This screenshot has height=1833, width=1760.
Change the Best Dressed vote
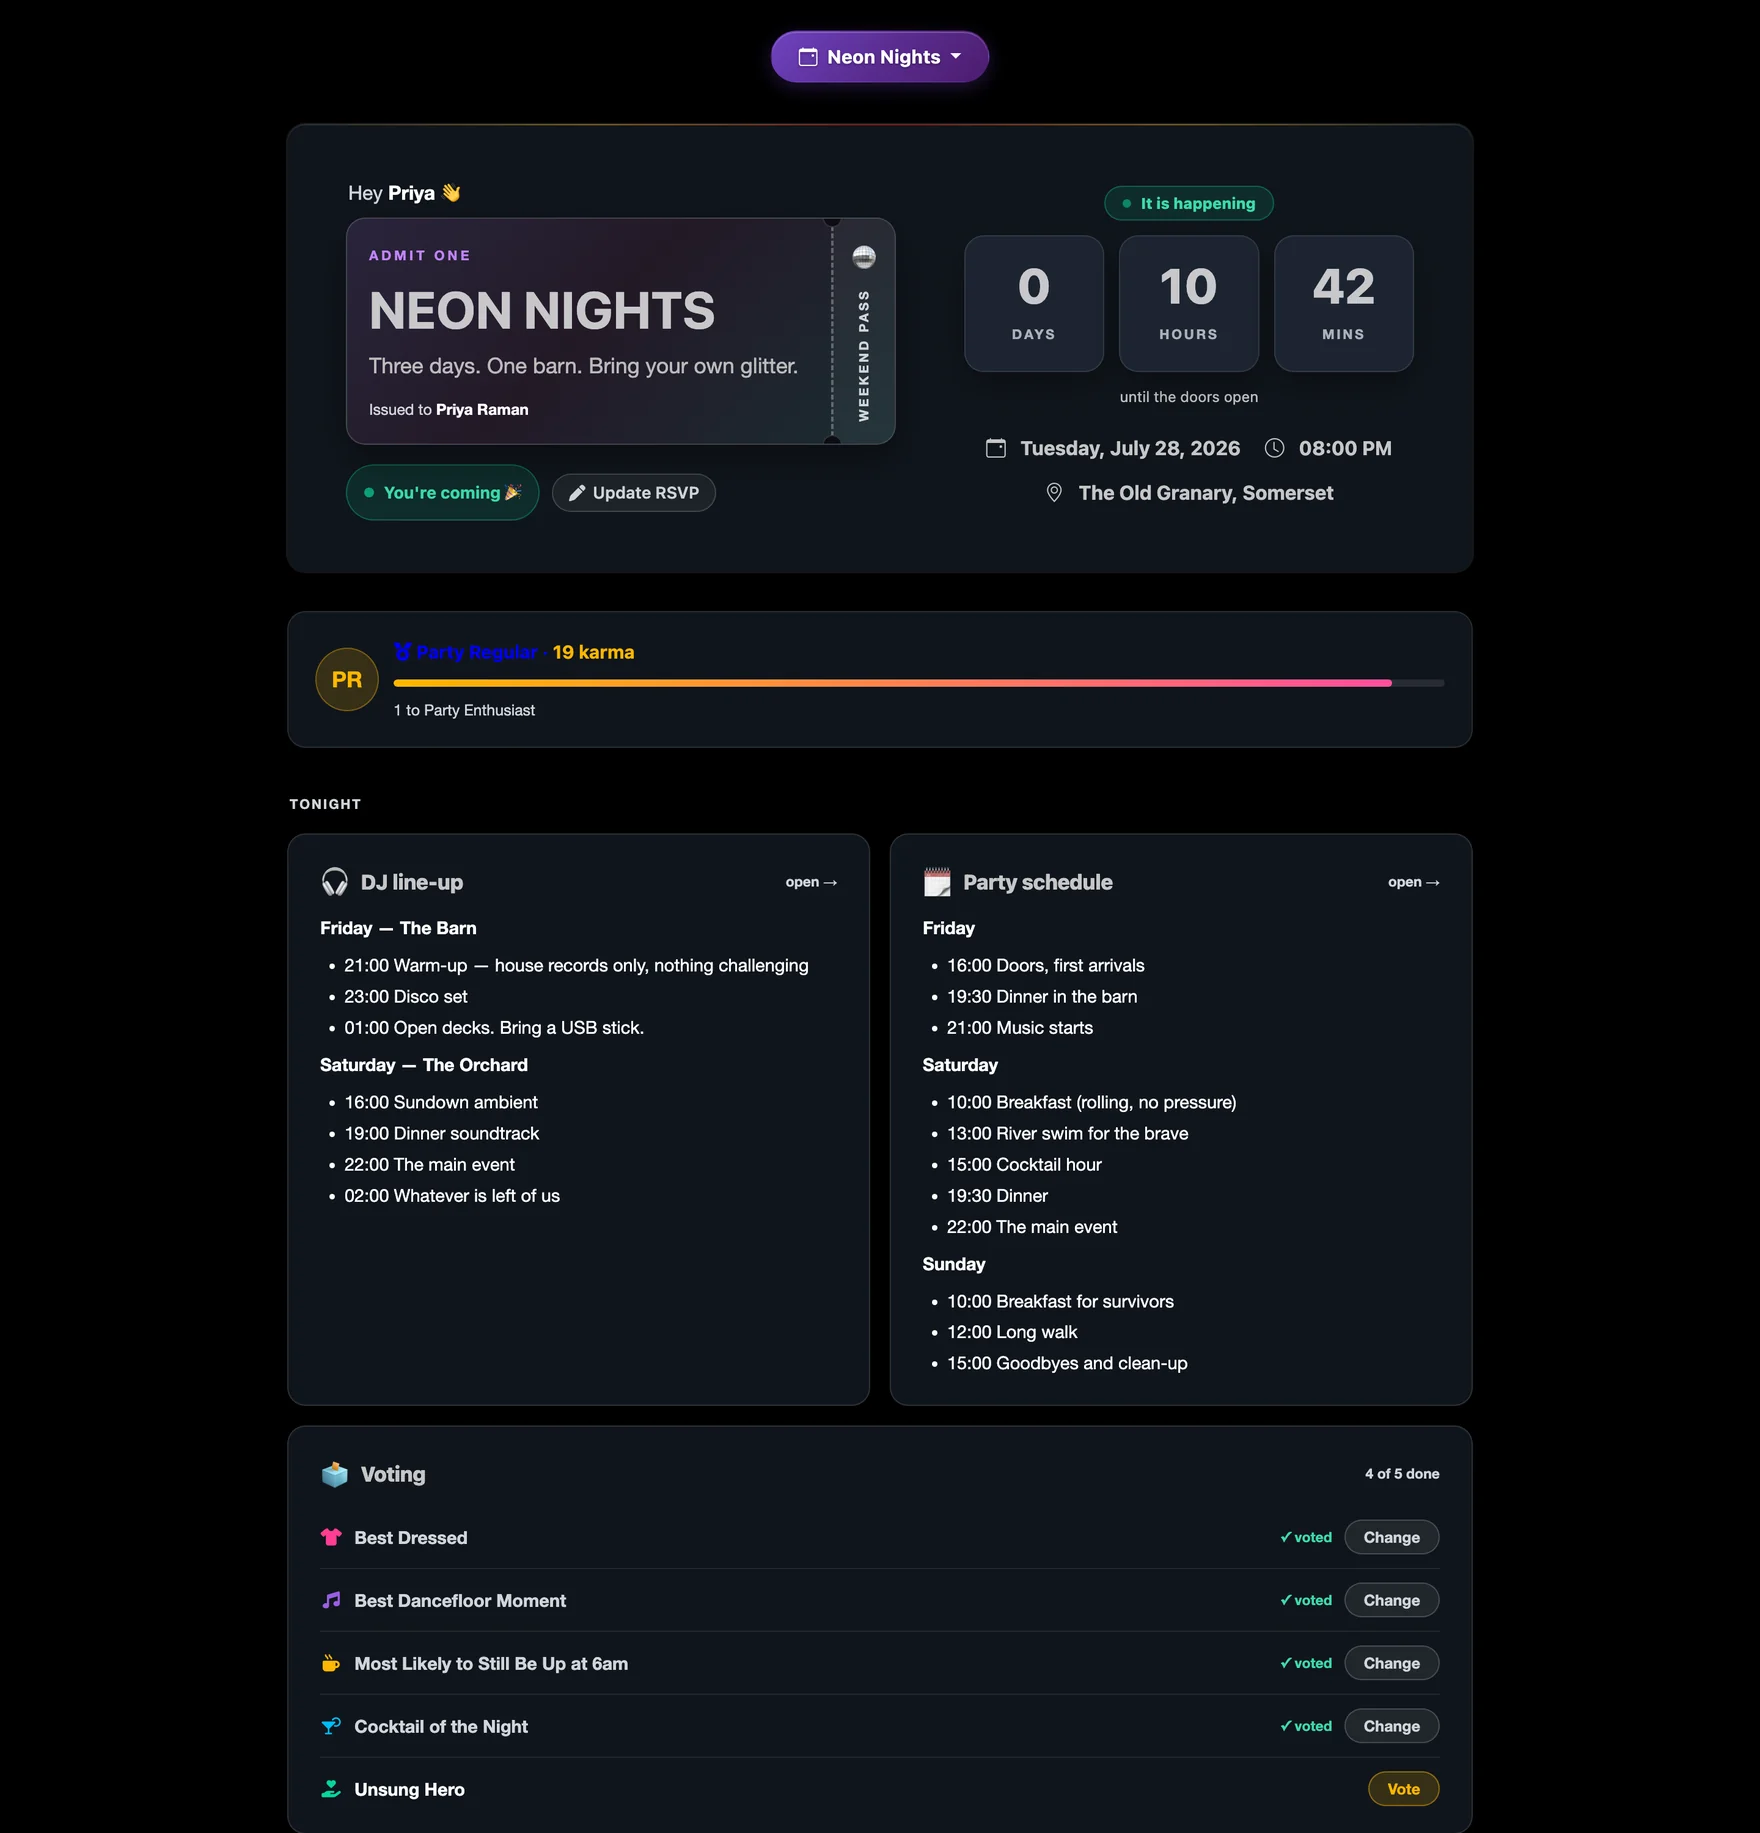pyautogui.click(x=1391, y=1537)
